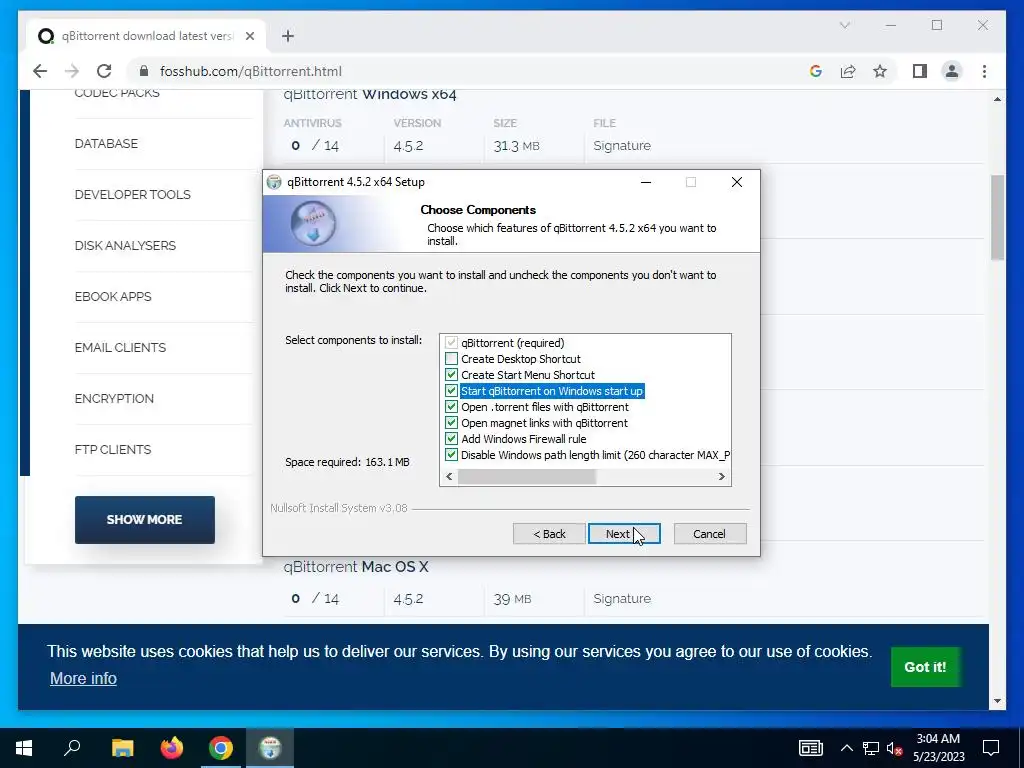Minimize the qBittorrent Setup dialog
1024x768 pixels.
coord(646,182)
